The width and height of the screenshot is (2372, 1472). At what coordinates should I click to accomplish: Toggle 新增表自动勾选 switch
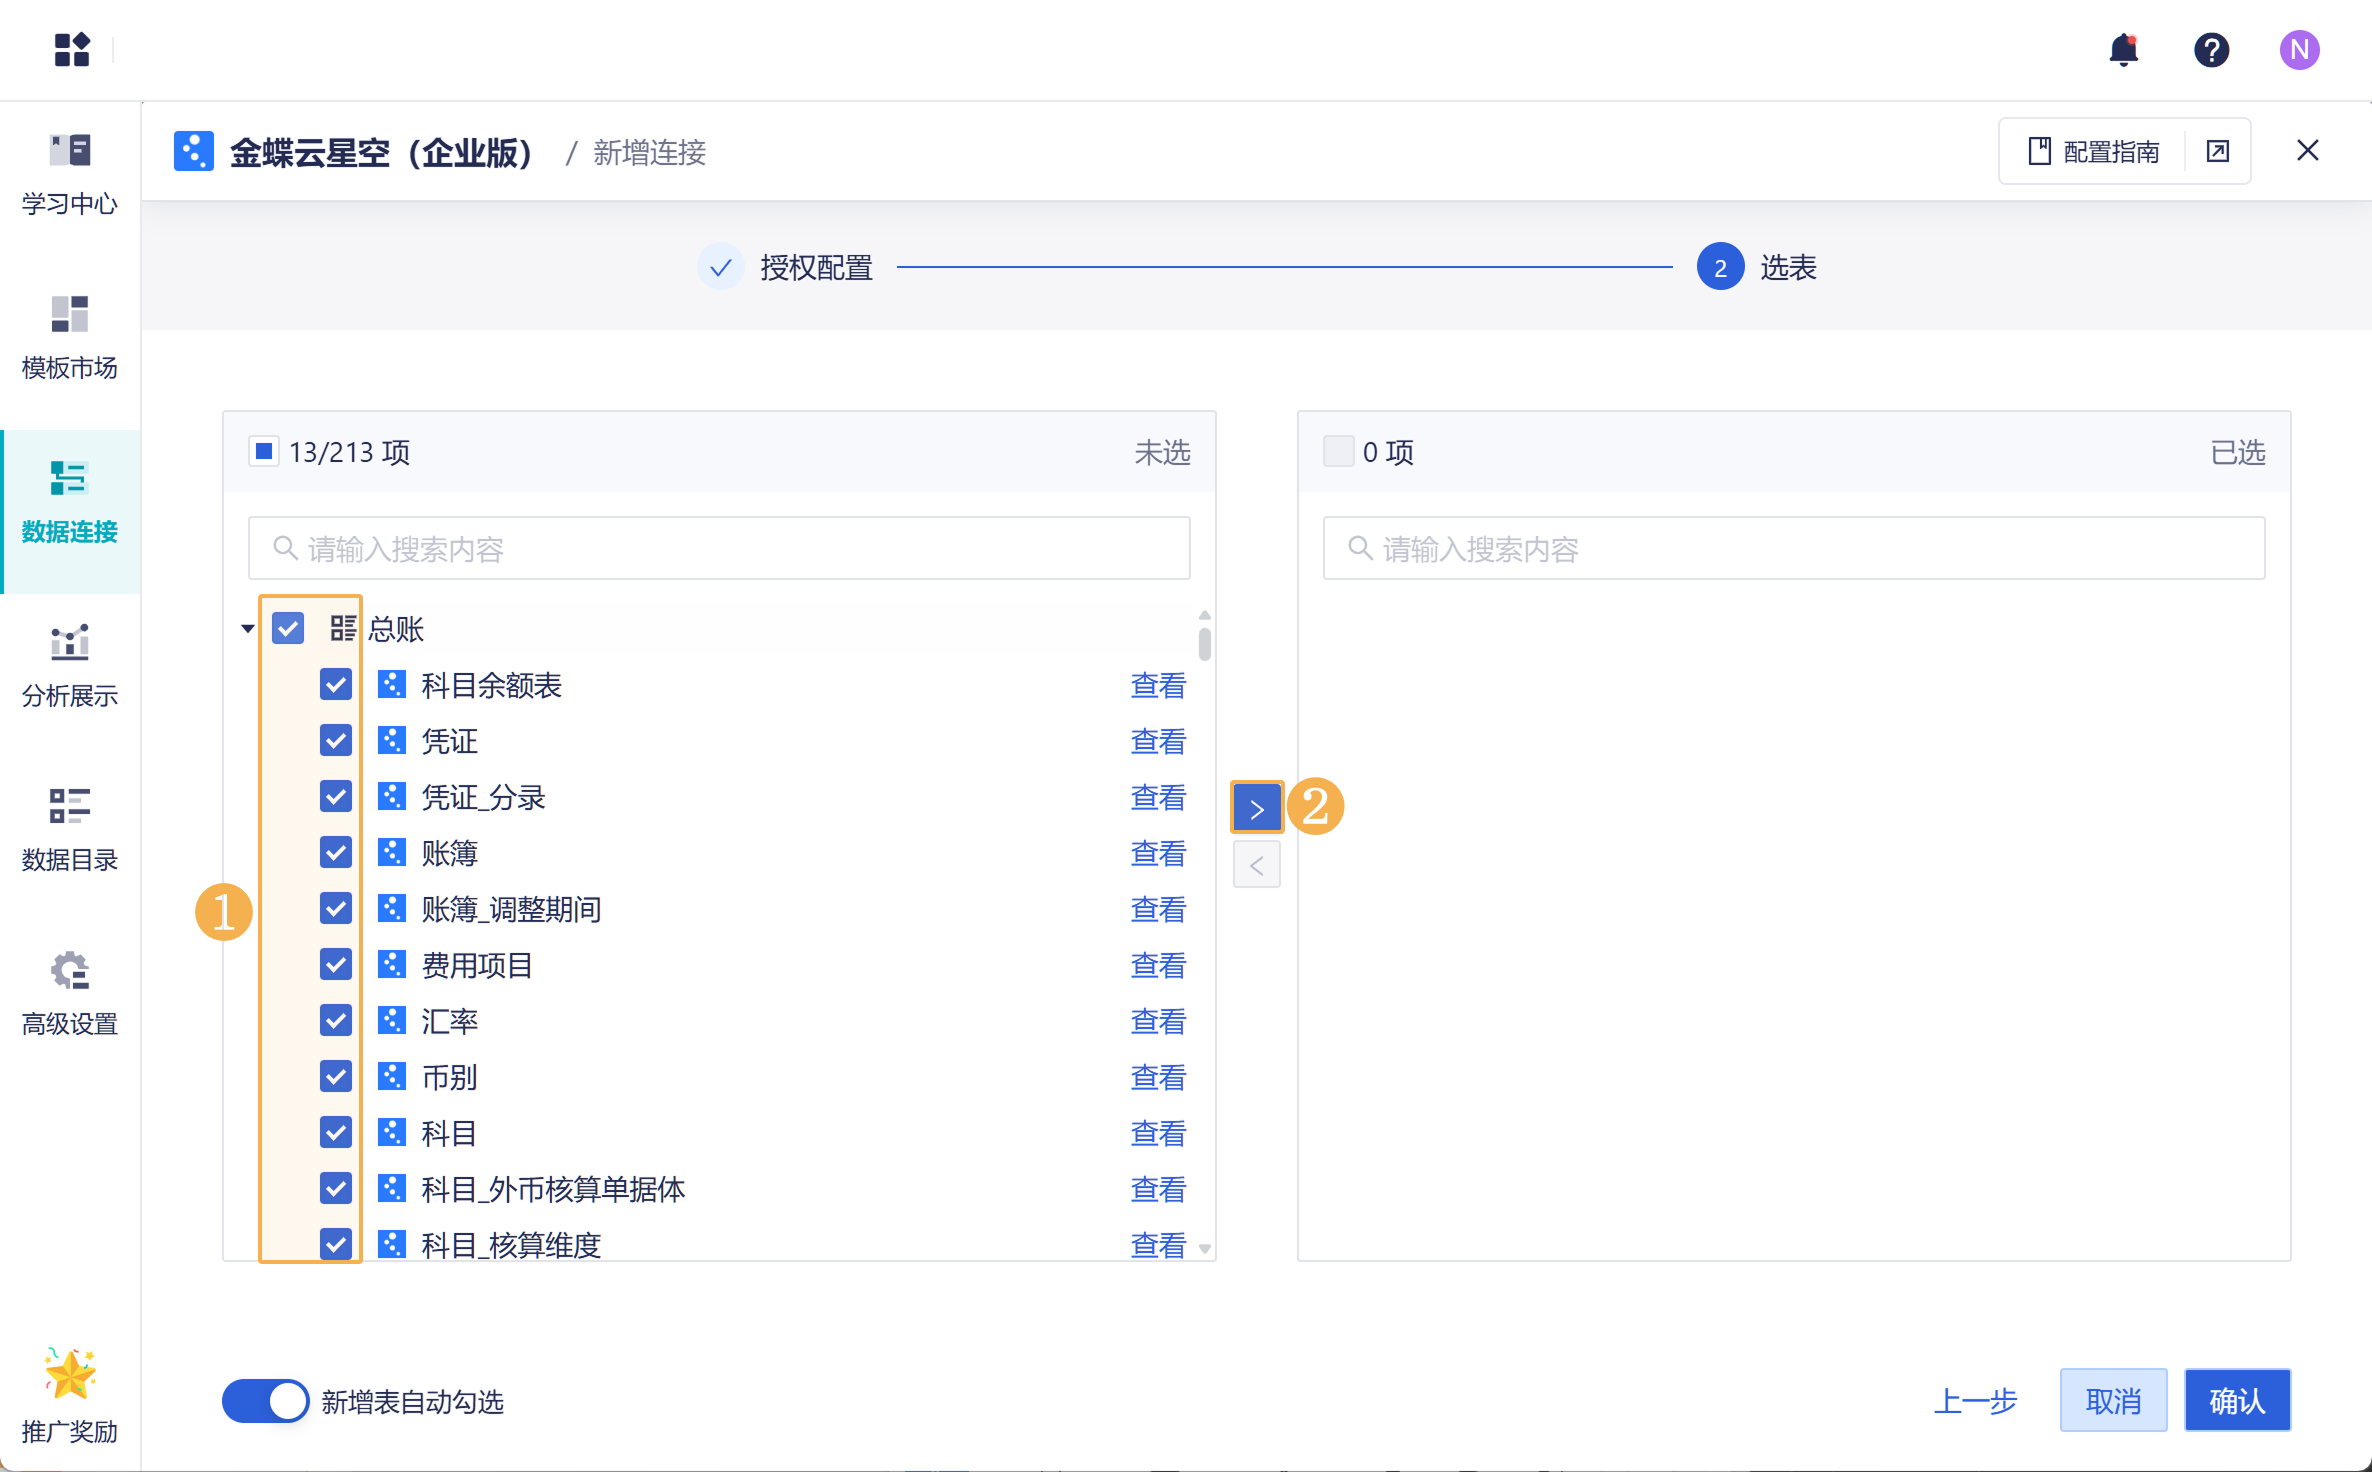pos(265,1401)
